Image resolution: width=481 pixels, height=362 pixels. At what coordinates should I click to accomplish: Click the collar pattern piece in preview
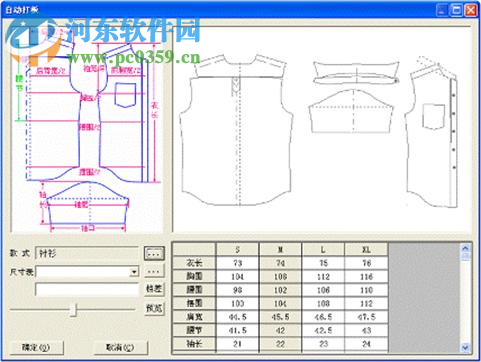356,73
